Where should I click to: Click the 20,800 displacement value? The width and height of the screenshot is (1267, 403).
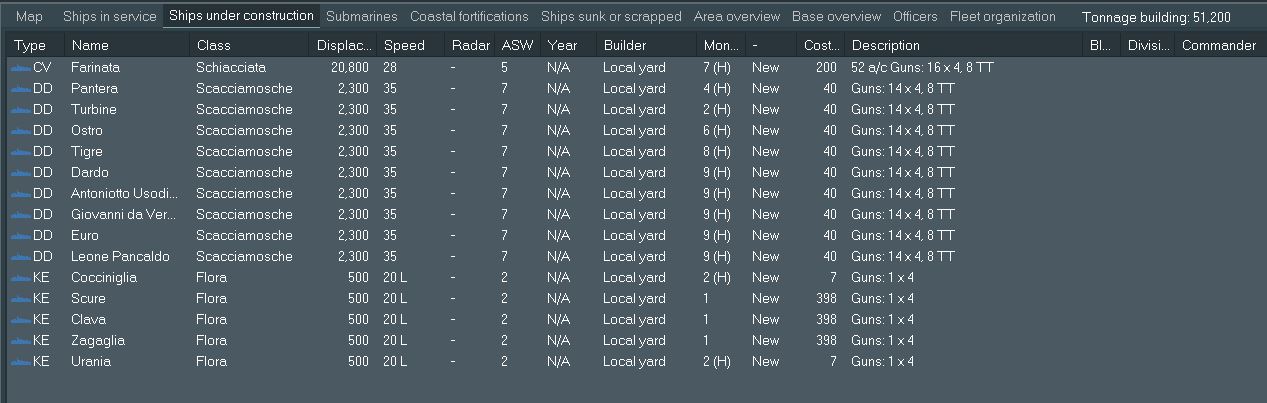click(x=349, y=68)
